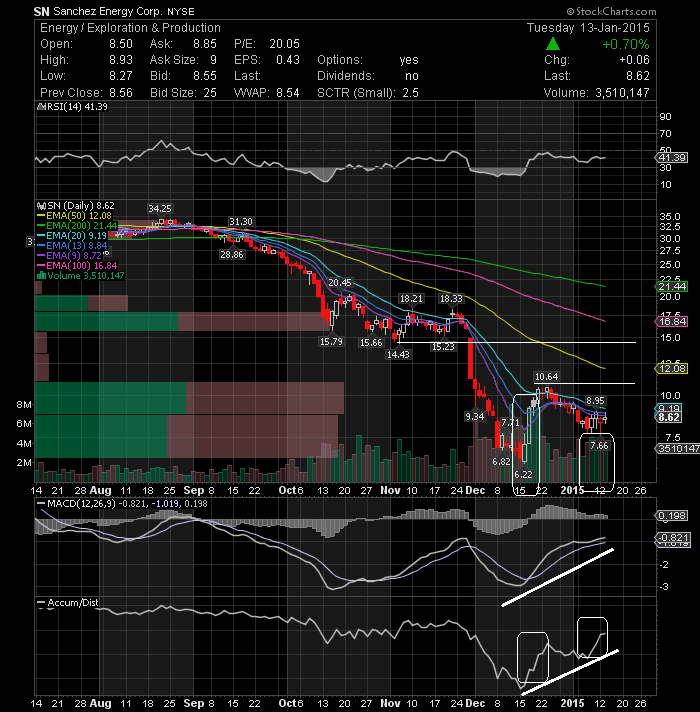Select the Prev Close value 8.56

point(121,93)
